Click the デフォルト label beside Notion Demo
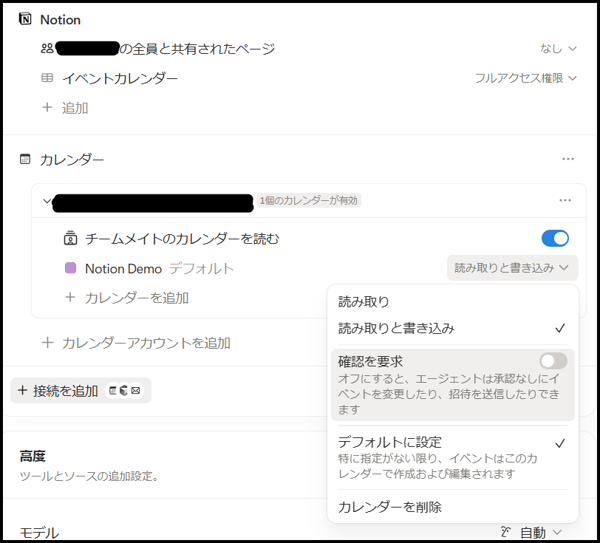Image resolution: width=600 pixels, height=543 pixels. click(201, 268)
